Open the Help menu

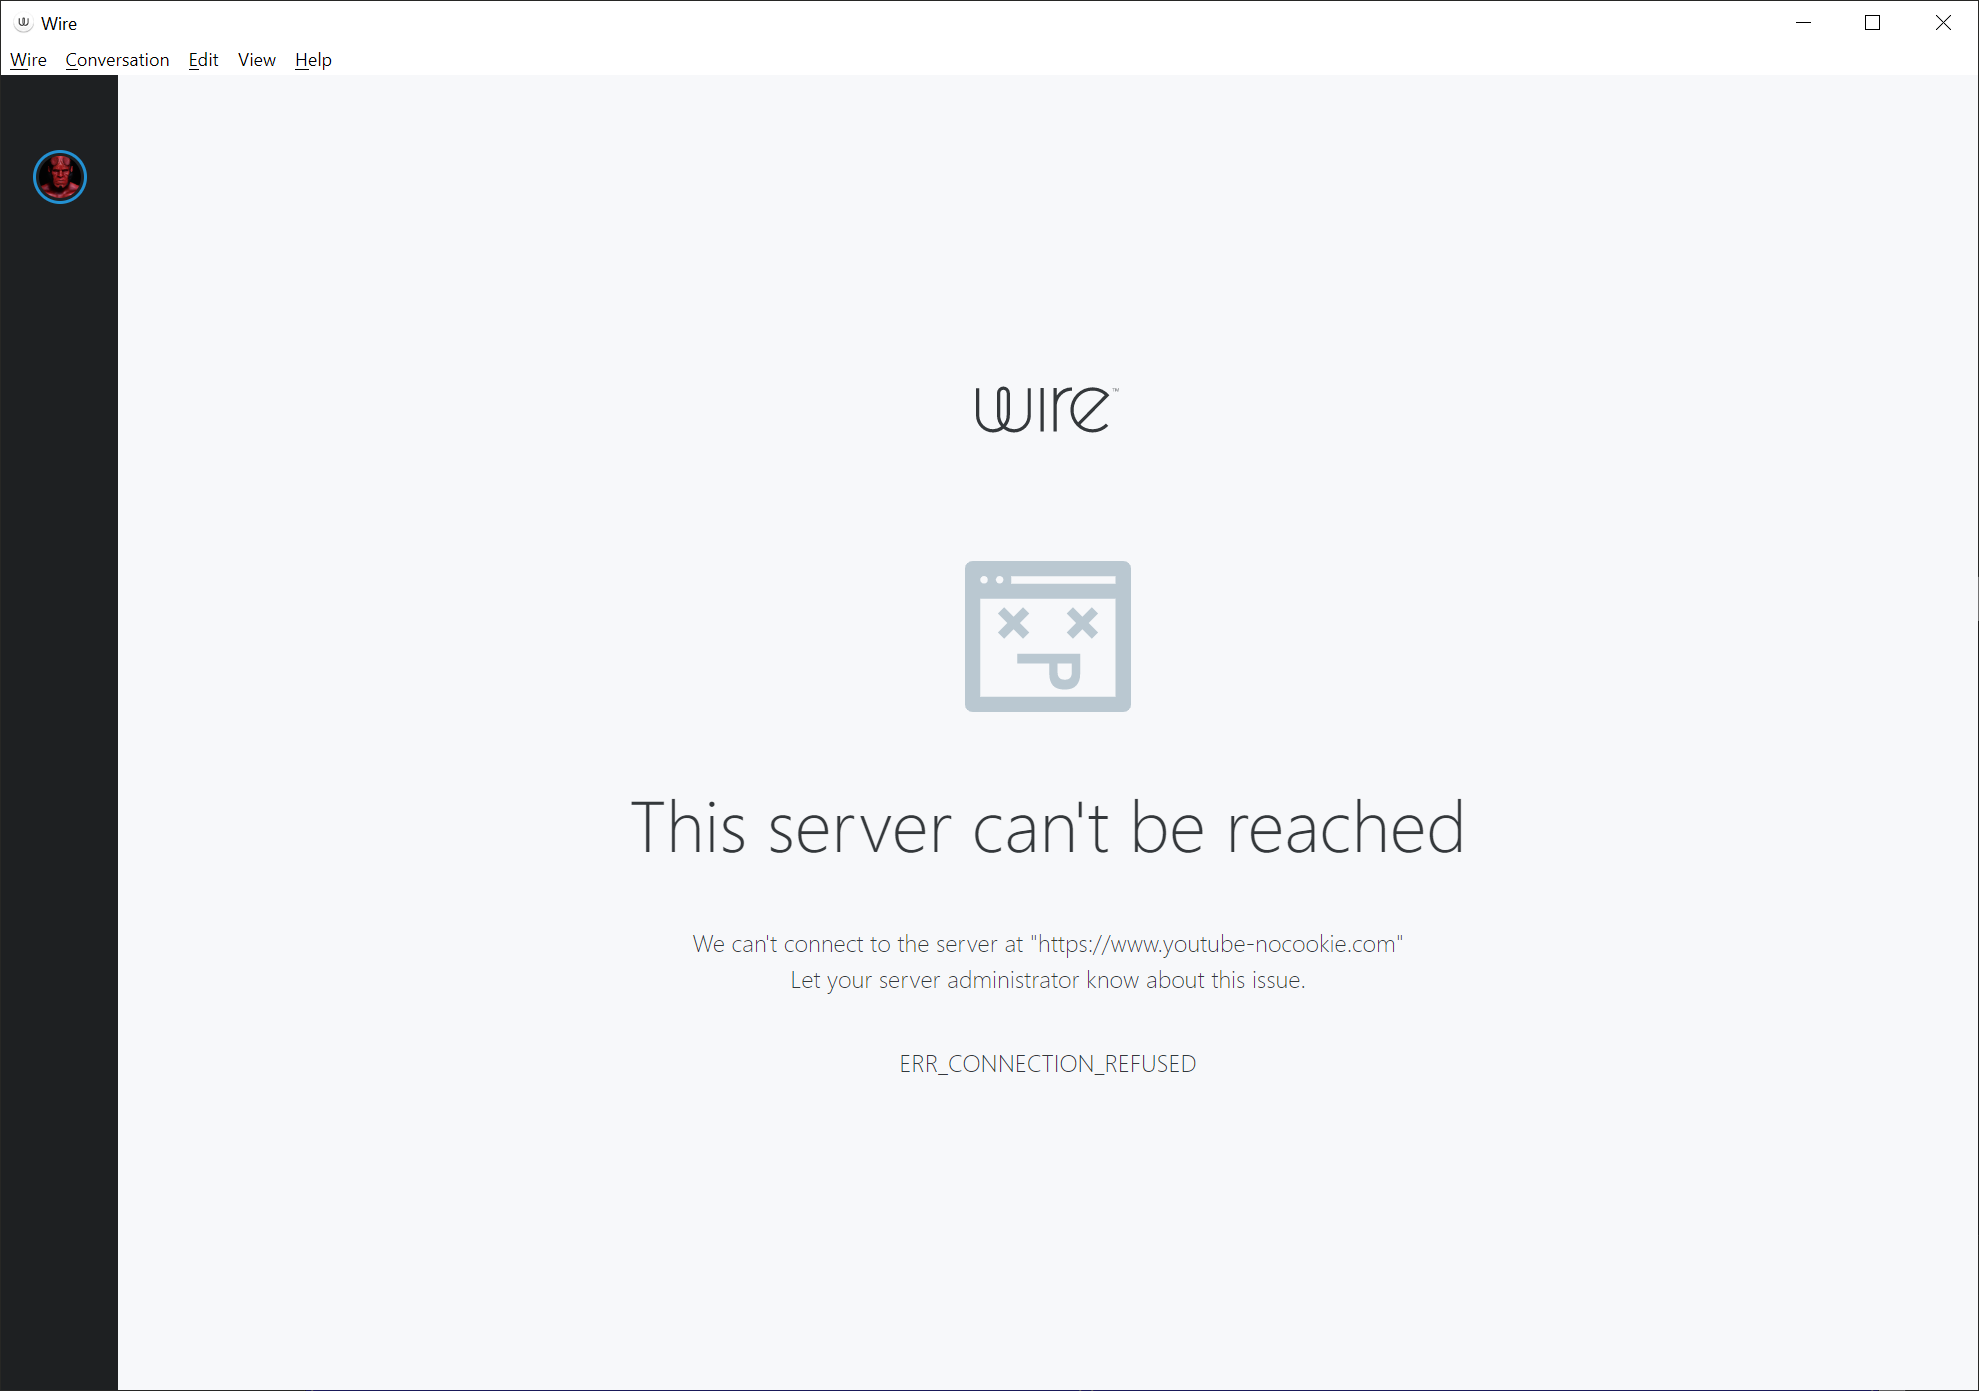[312, 60]
